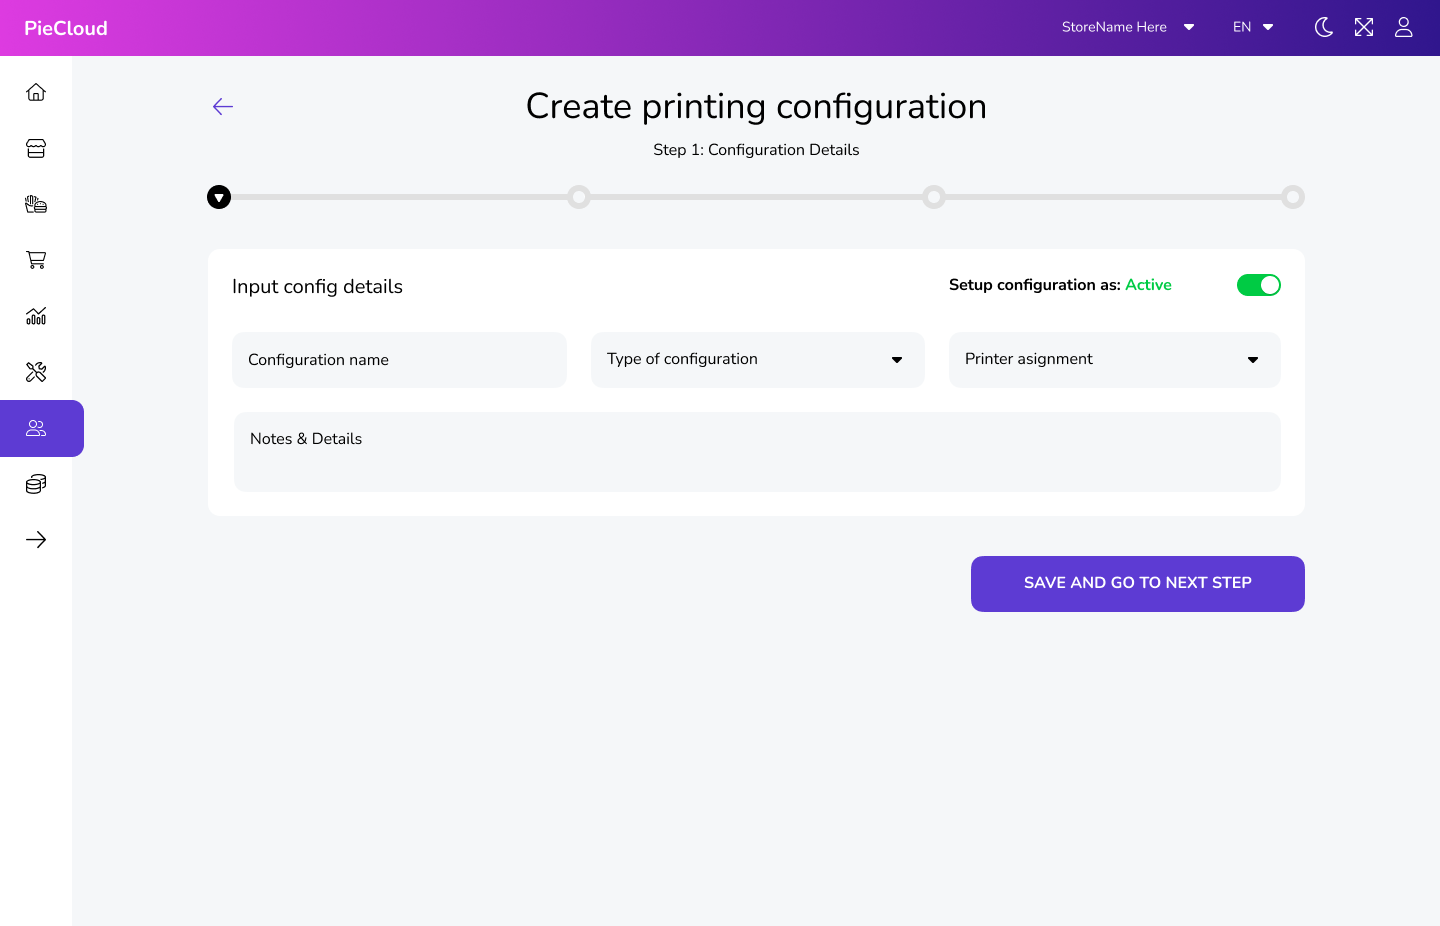Jump to the second progress step marker
Image resolution: width=1440 pixels, height=926 pixels.
pos(579,197)
